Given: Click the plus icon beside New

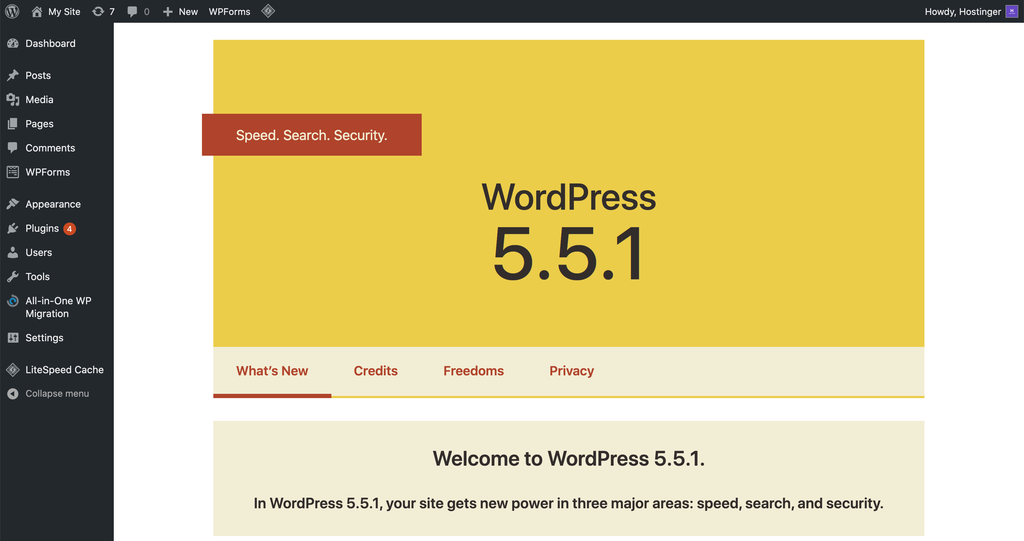Looking at the screenshot, I should (x=168, y=11).
